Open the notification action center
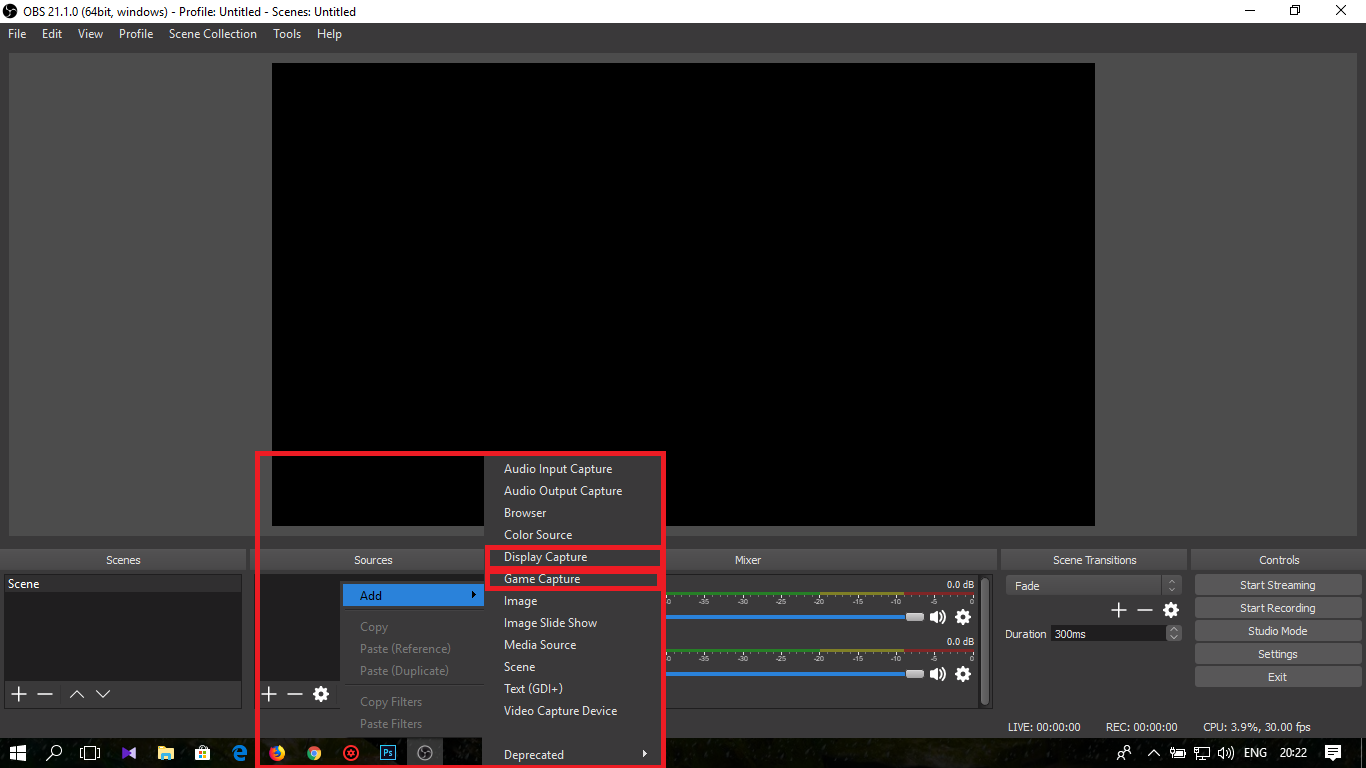This screenshot has width=1366, height=768. click(1333, 753)
